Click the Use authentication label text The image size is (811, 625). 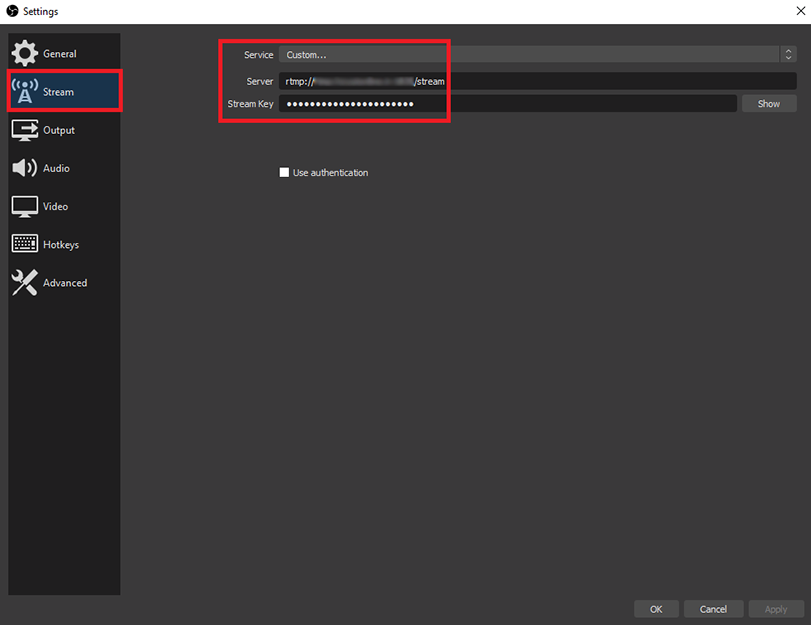coord(331,173)
